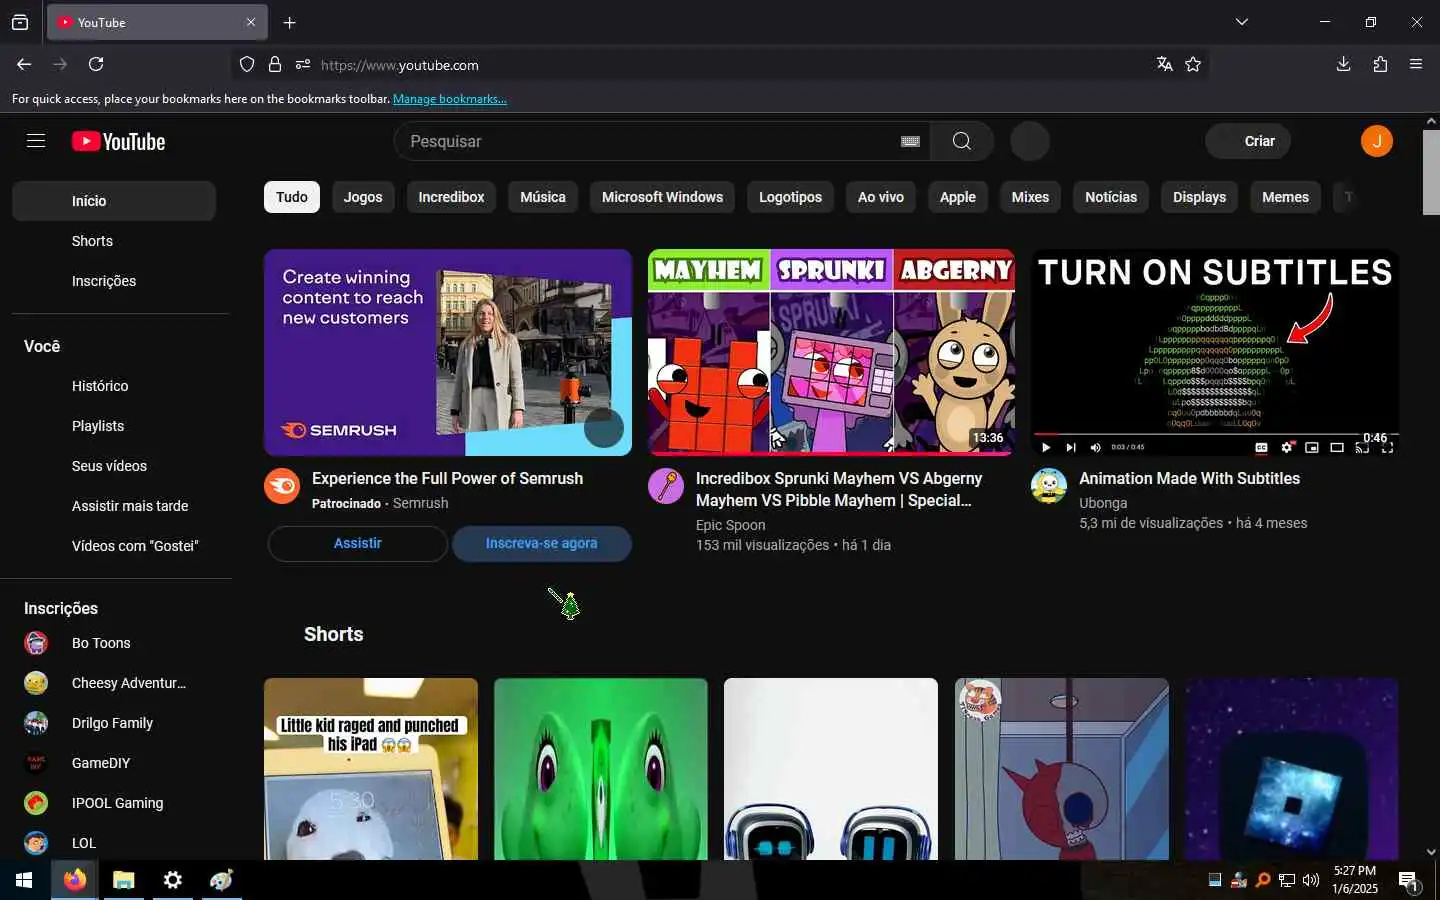The width and height of the screenshot is (1440, 900).
Task: Open Assistir mais tarde in the sidebar
Action: tap(114, 506)
